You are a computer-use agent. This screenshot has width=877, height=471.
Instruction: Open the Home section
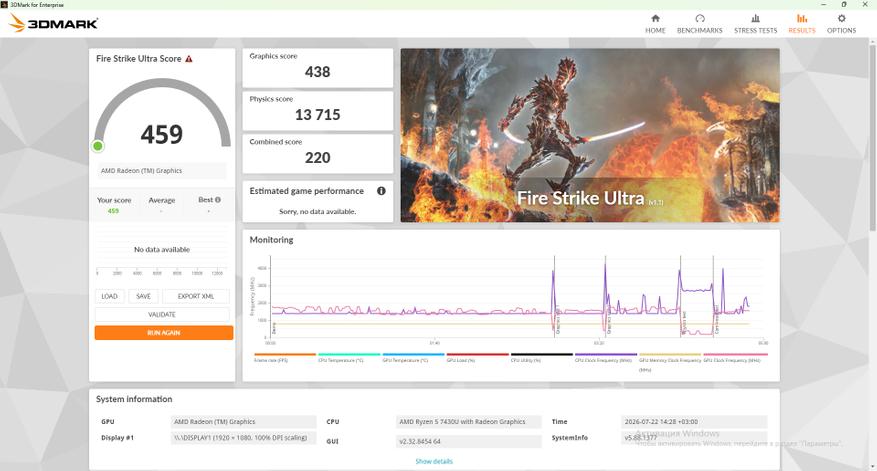pos(655,24)
